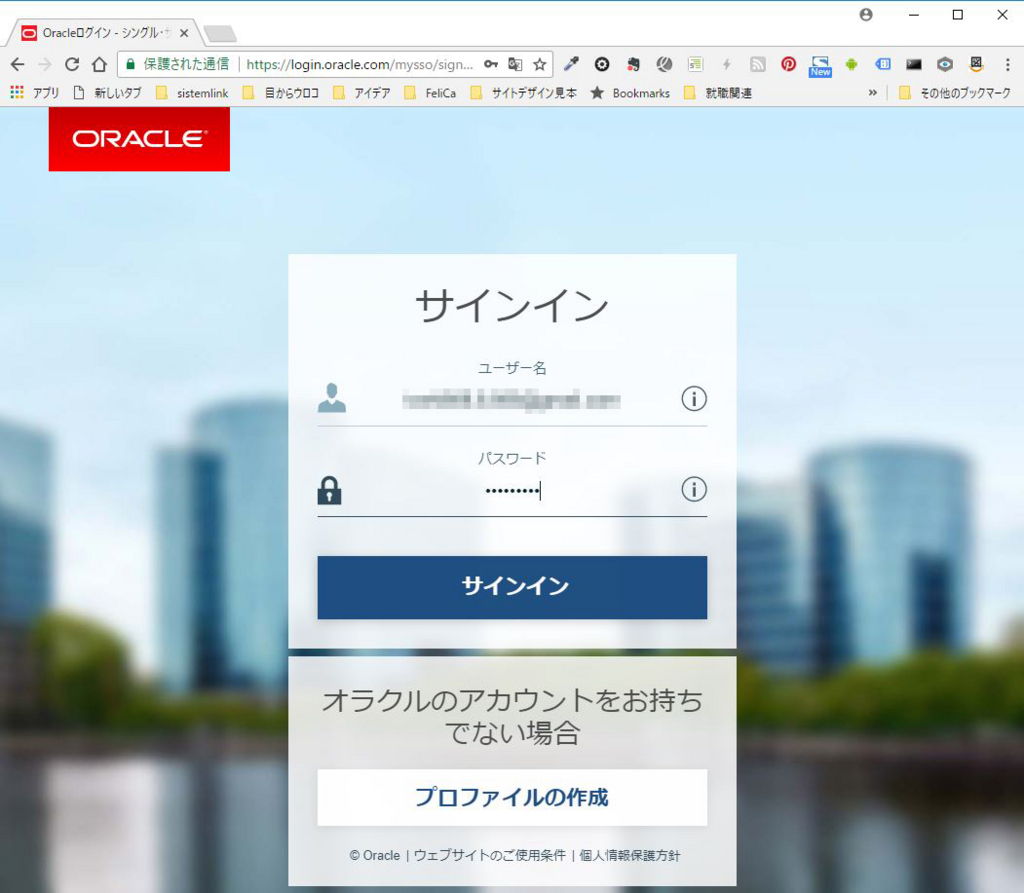The height and width of the screenshot is (893, 1024).
Task: Open the Pinterest save extension
Action: pyautogui.click(x=789, y=64)
